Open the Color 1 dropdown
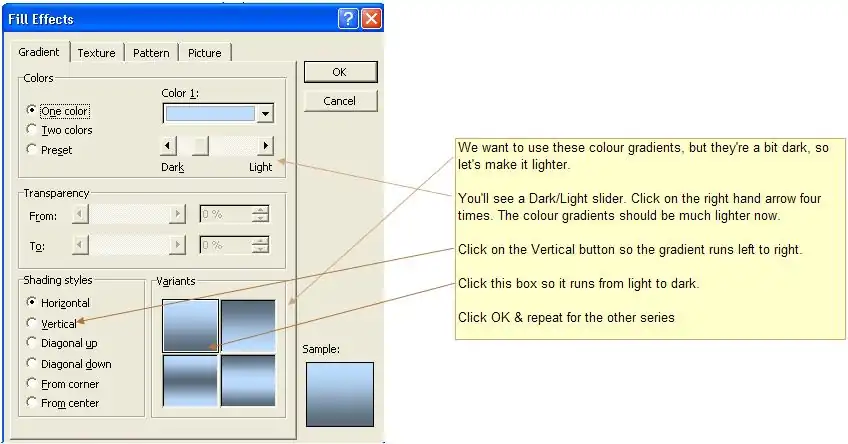The image size is (848, 444). coord(265,114)
